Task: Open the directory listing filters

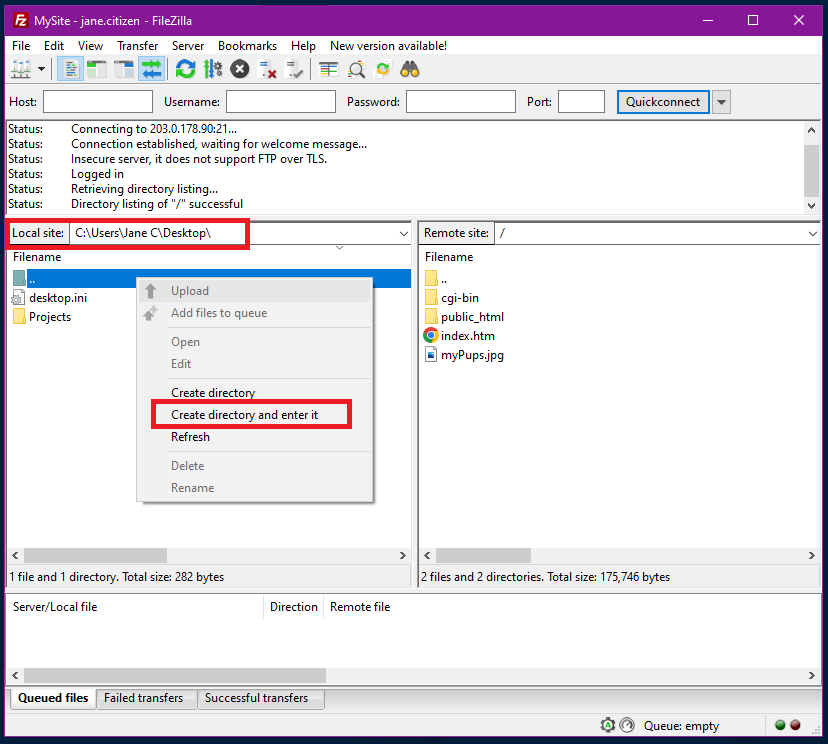Action: [327, 68]
